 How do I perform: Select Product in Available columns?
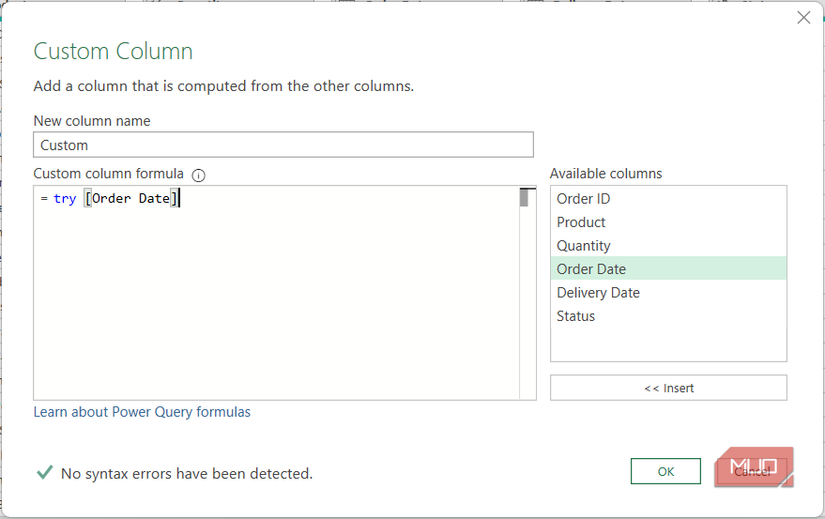click(x=581, y=222)
